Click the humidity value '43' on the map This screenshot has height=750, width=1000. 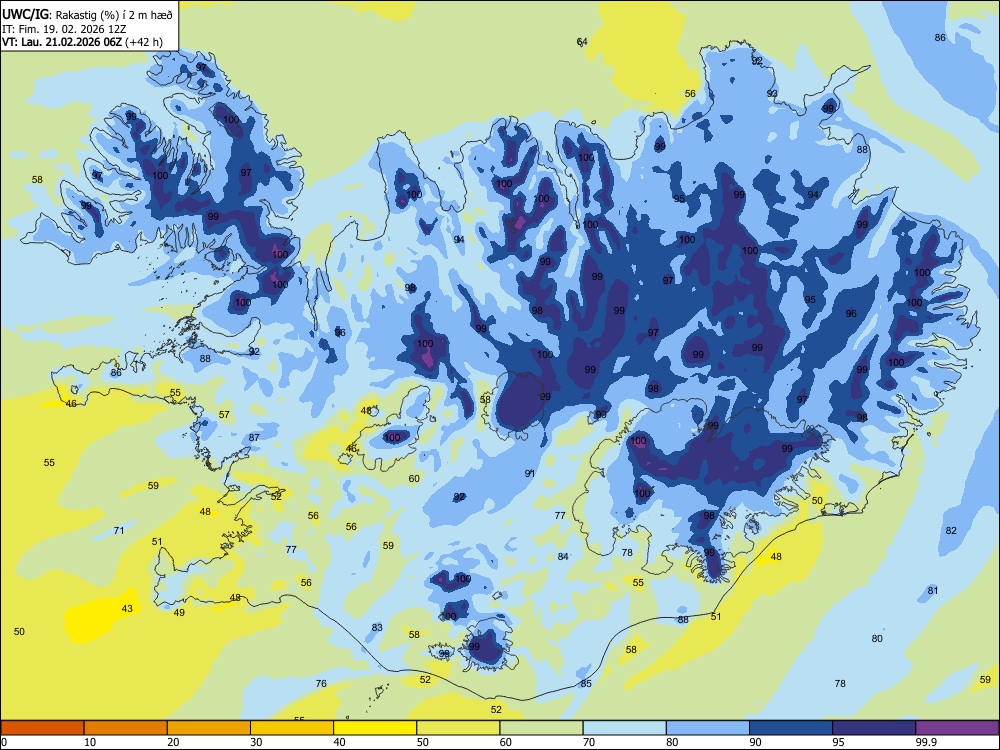[127, 608]
